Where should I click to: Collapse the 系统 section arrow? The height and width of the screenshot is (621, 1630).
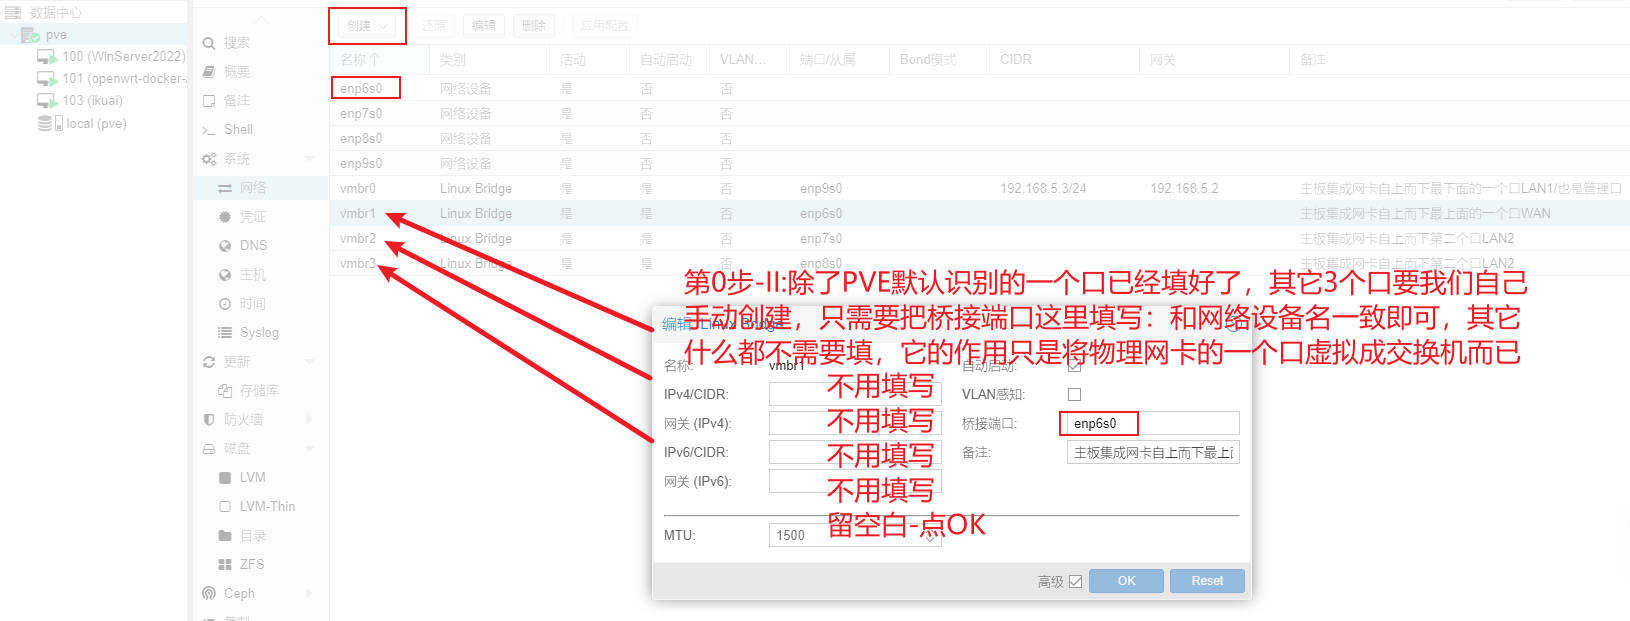coord(309,159)
